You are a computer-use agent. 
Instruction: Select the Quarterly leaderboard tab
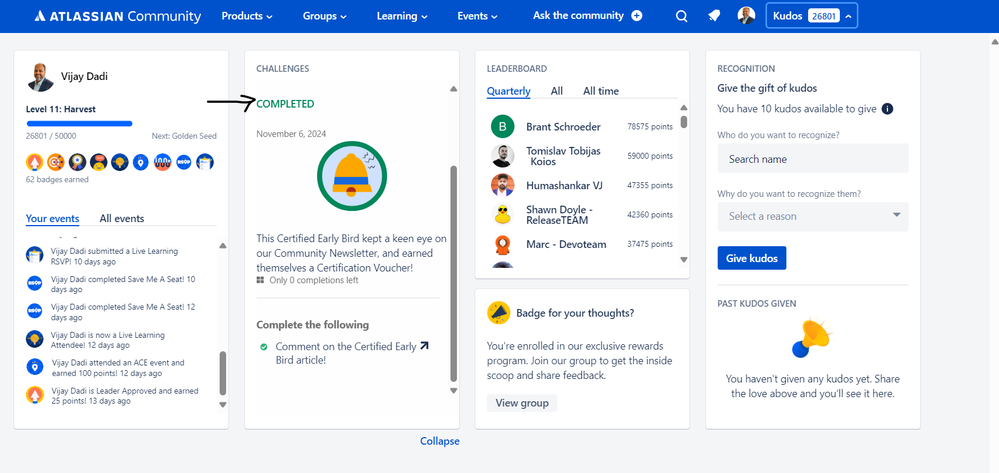pos(508,91)
